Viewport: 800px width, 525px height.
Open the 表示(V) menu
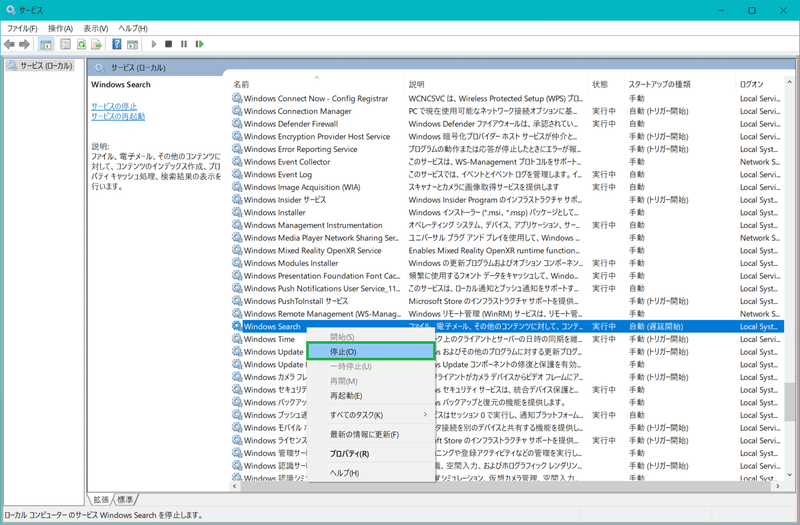[x=96, y=29]
